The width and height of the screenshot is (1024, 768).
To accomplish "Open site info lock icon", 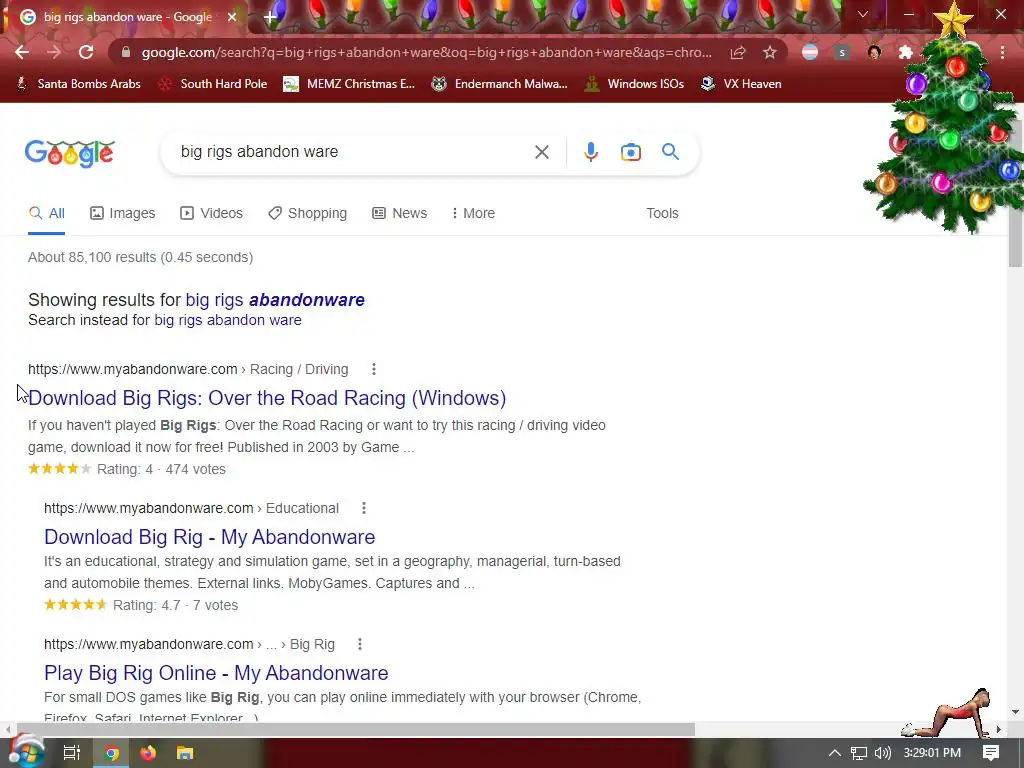I will pyautogui.click(x=126, y=52).
